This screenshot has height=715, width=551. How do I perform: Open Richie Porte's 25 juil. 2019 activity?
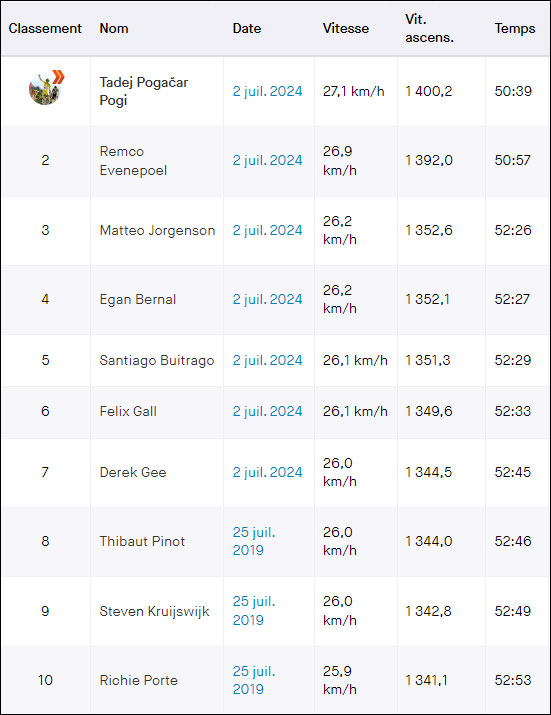click(254, 680)
